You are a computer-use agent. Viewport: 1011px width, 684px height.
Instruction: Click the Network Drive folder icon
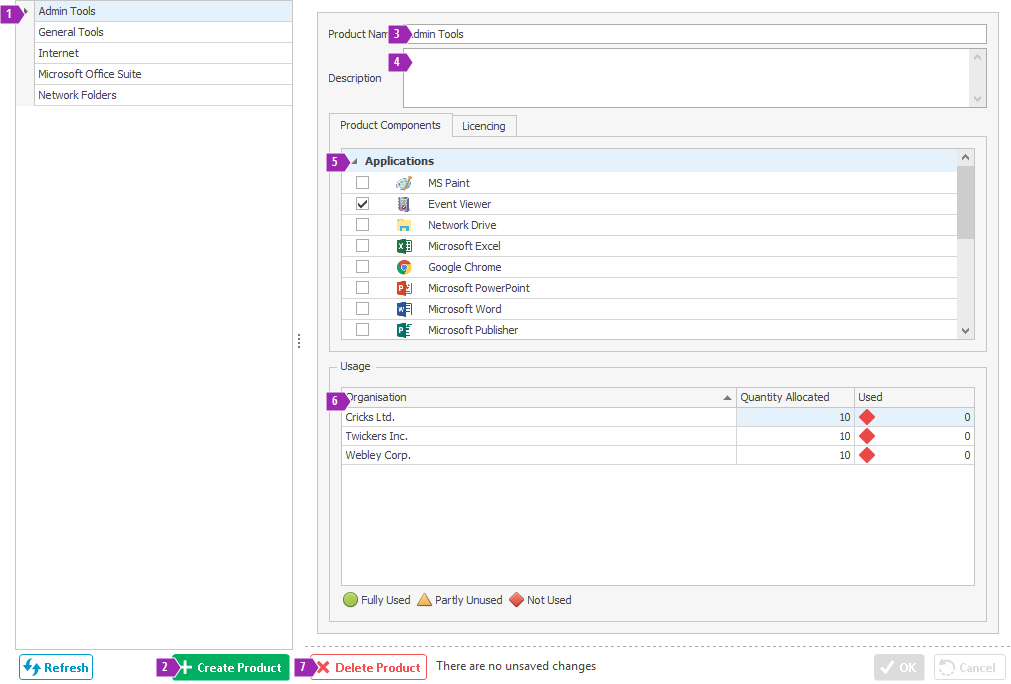[404, 225]
